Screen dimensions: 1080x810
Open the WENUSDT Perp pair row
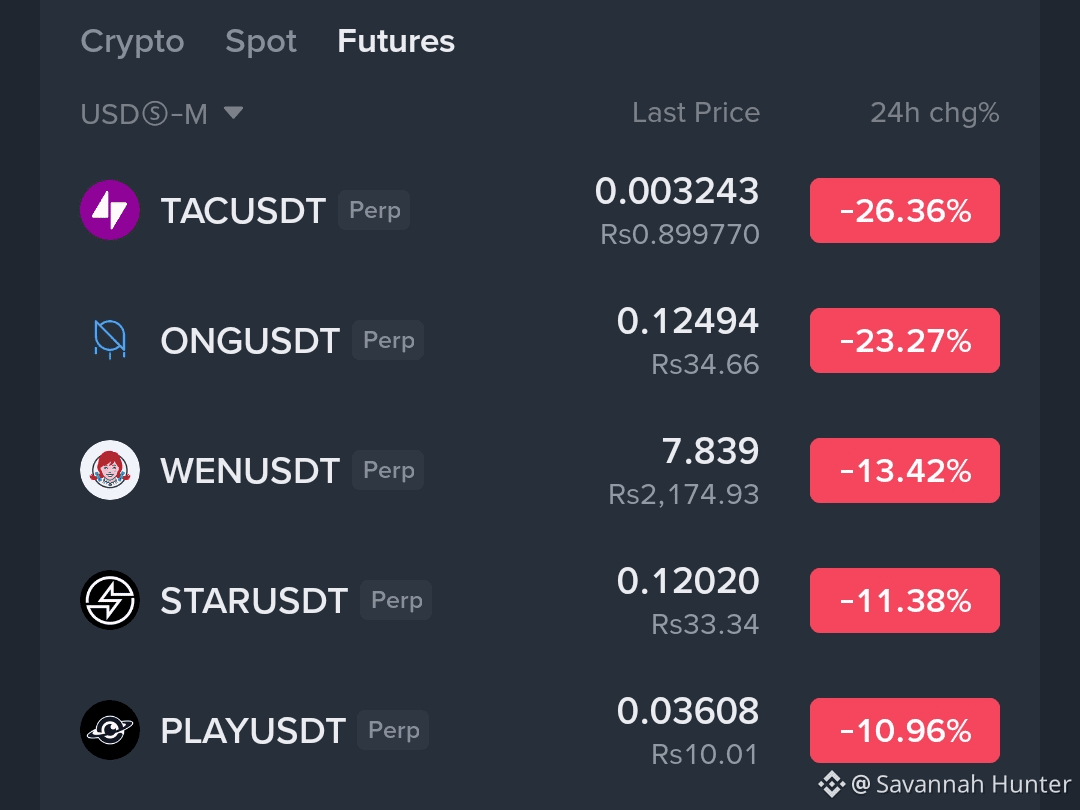pyautogui.click(x=540, y=470)
